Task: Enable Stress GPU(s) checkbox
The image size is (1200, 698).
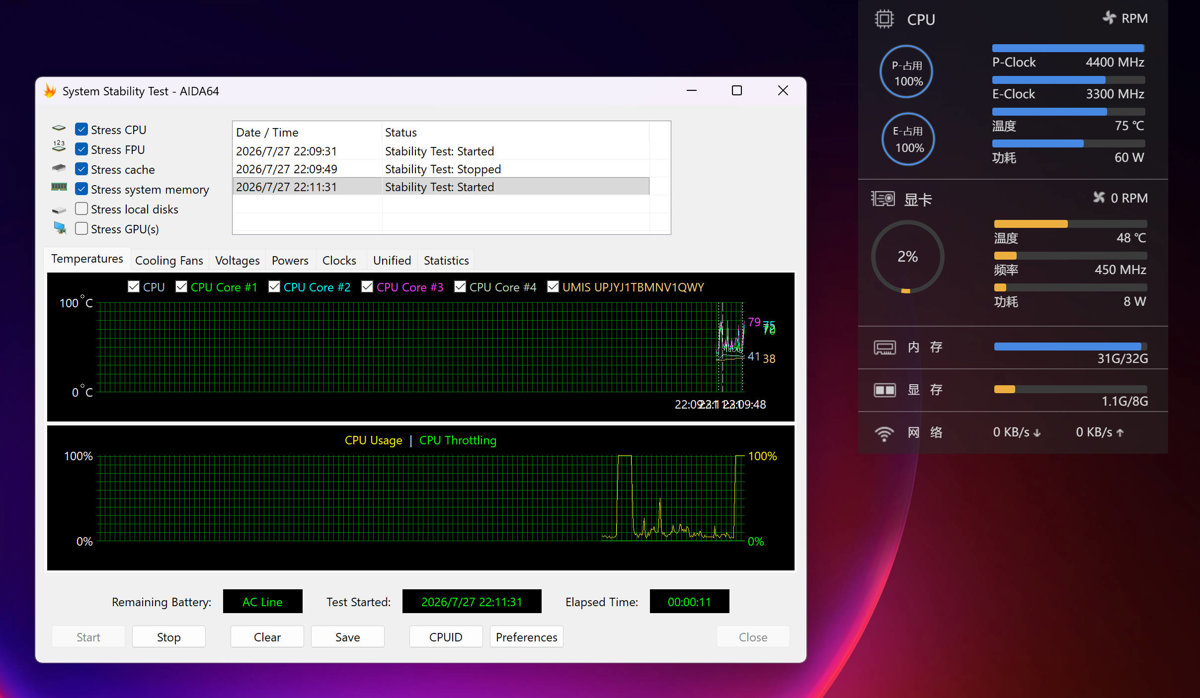Action: tap(82, 229)
